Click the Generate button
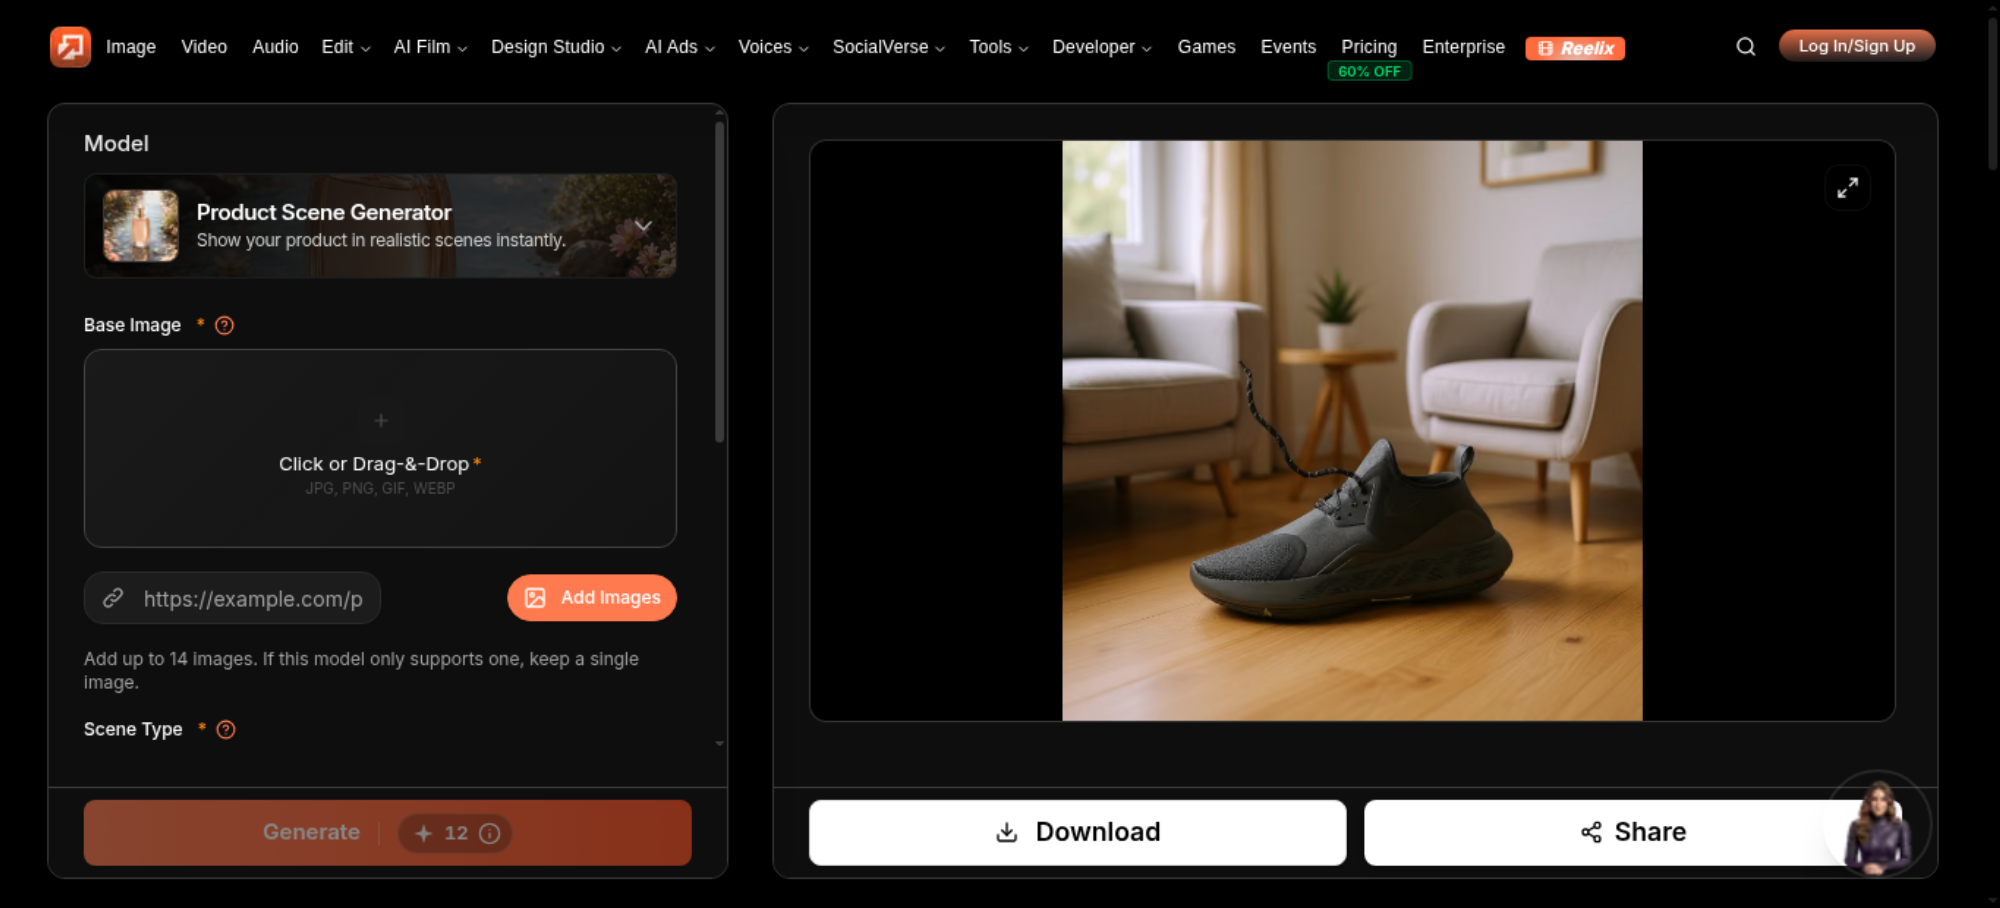 [387, 832]
